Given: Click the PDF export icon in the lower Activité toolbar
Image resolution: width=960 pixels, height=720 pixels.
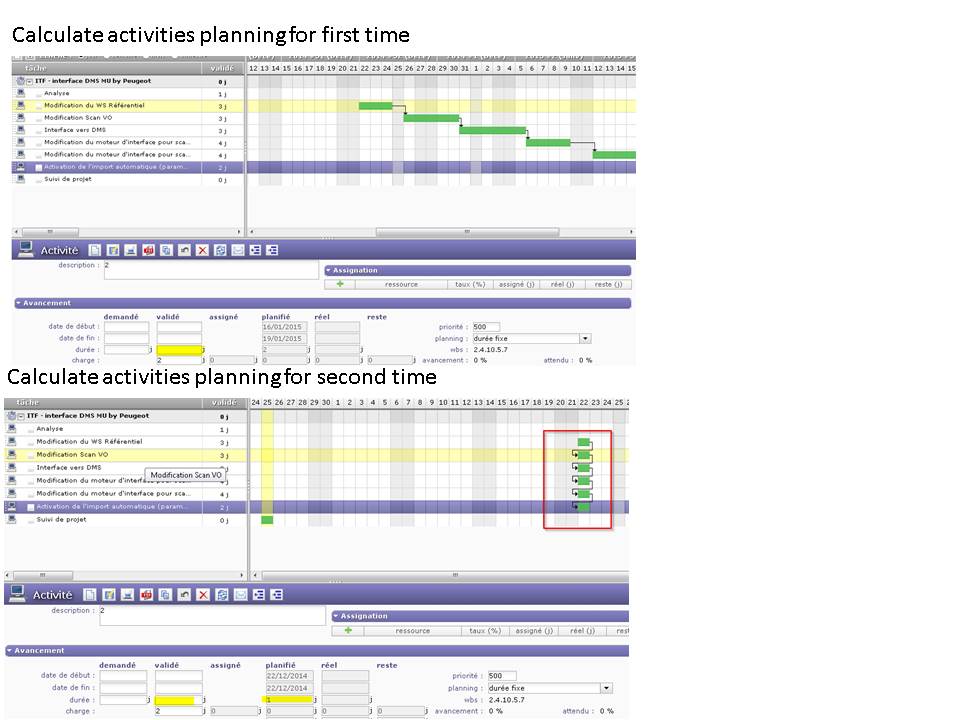Looking at the screenshot, I should pyautogui.click(x=148, y=595).
